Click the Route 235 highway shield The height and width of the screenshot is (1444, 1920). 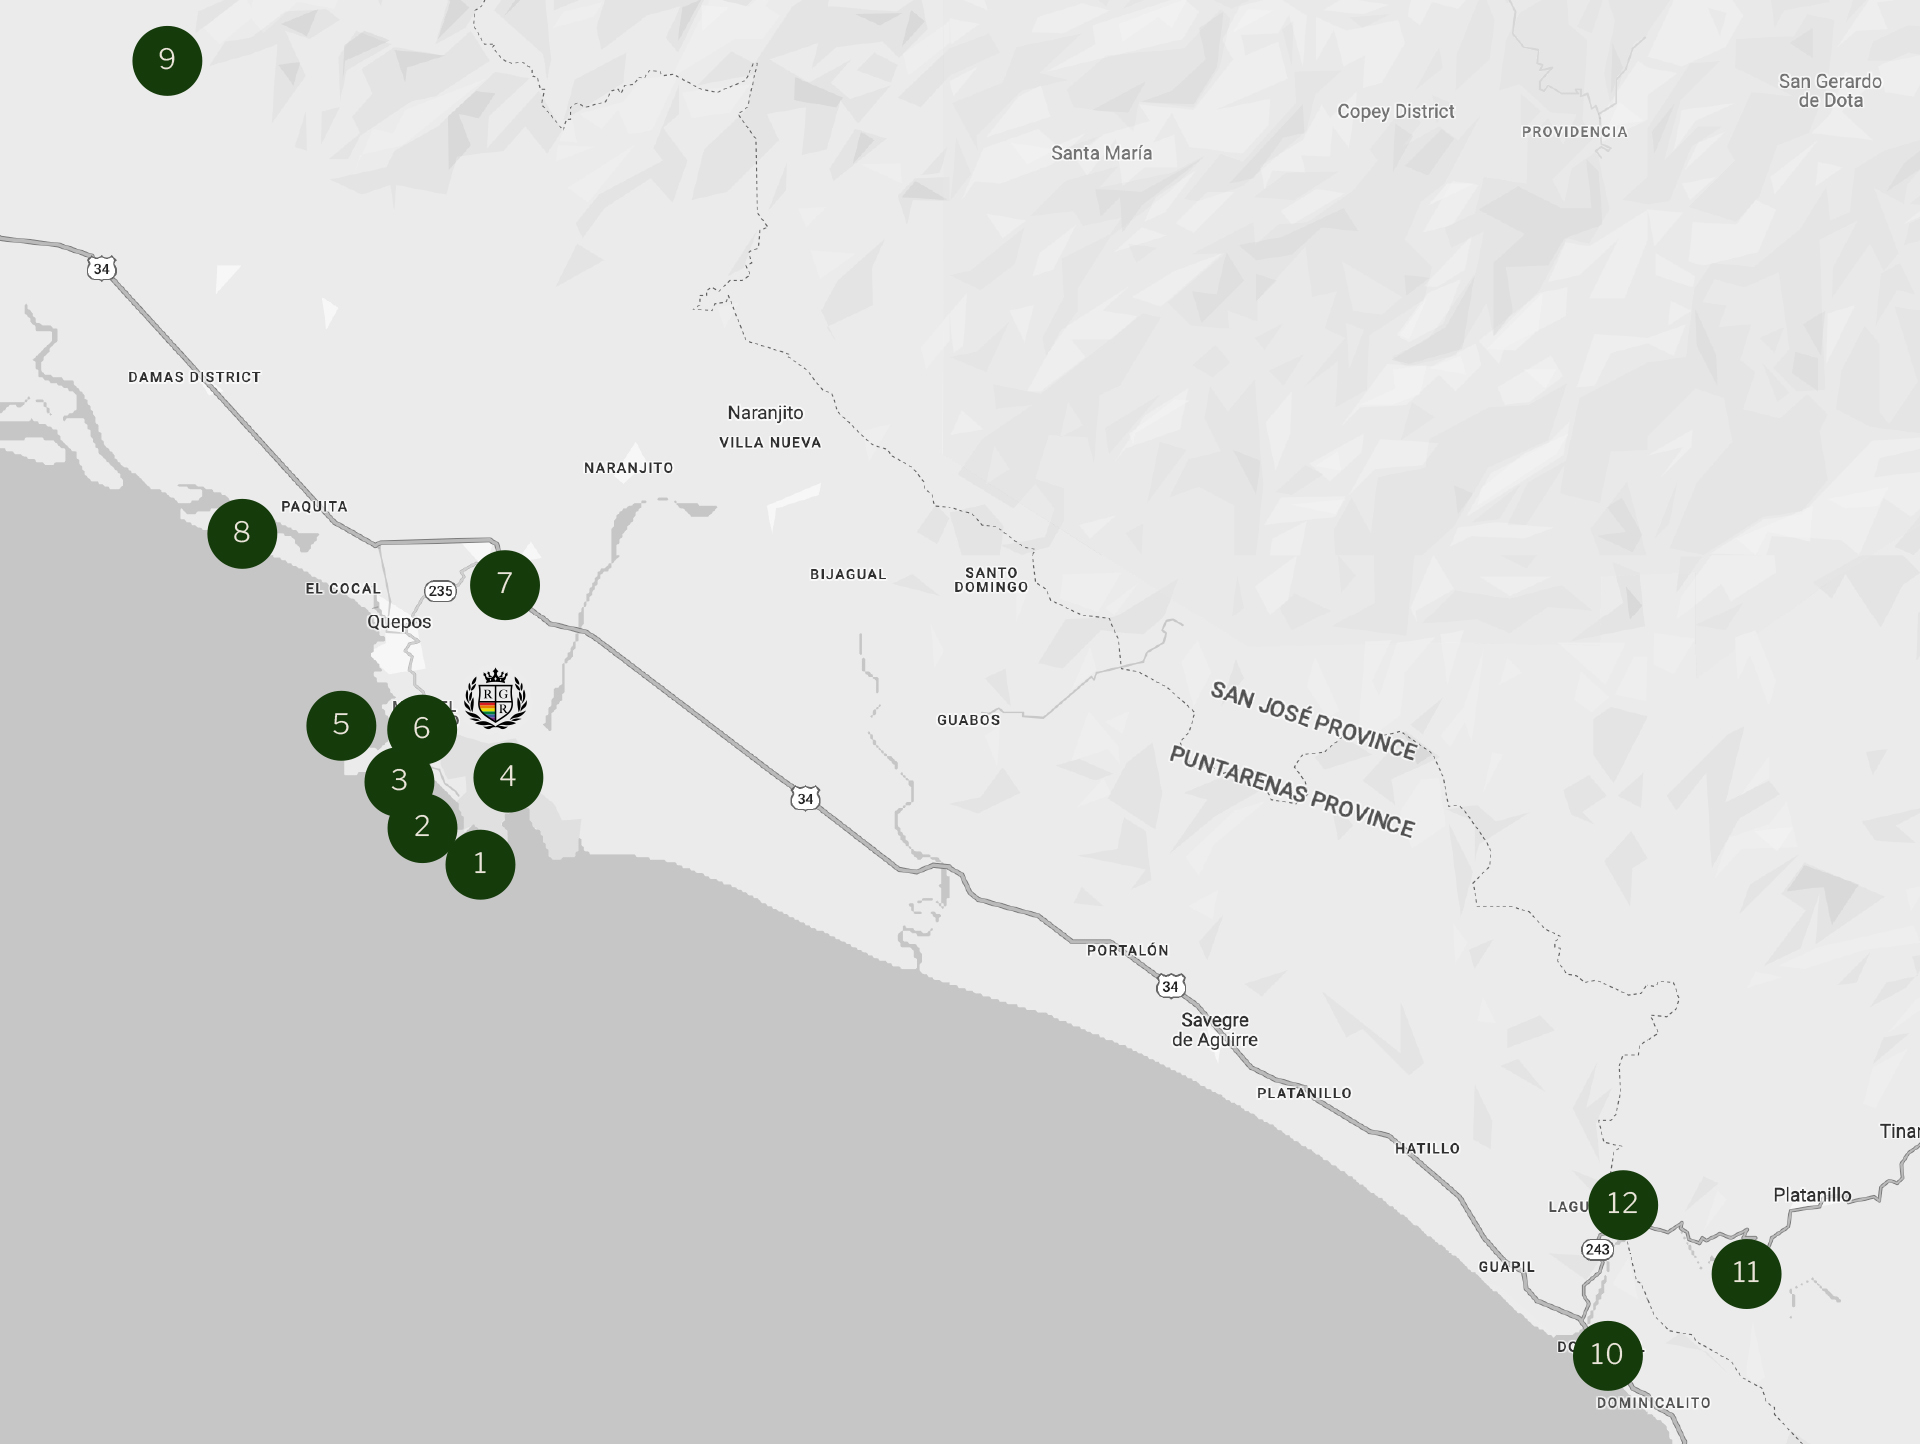click(440, 591)
